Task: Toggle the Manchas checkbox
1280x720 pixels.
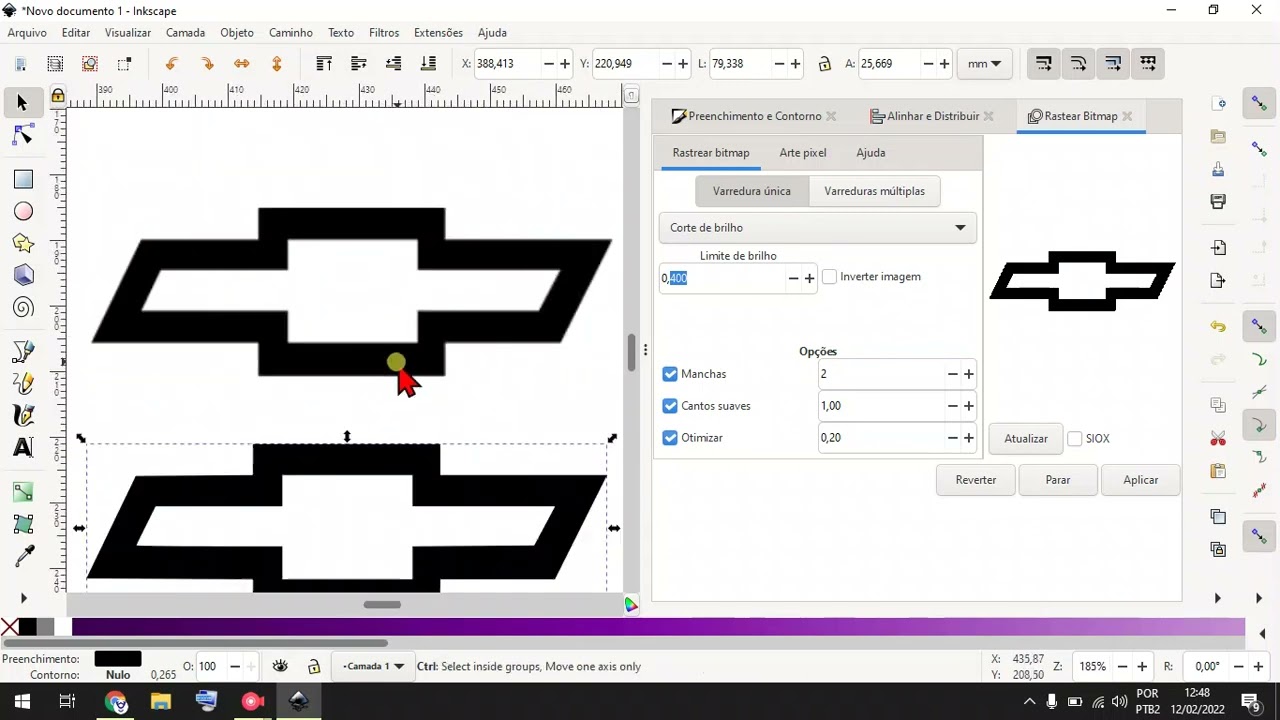Action: [670, 374]
